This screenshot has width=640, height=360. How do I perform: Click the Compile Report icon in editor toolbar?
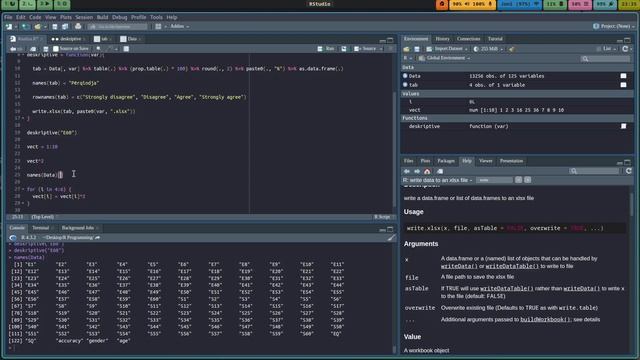click(126, 49)
